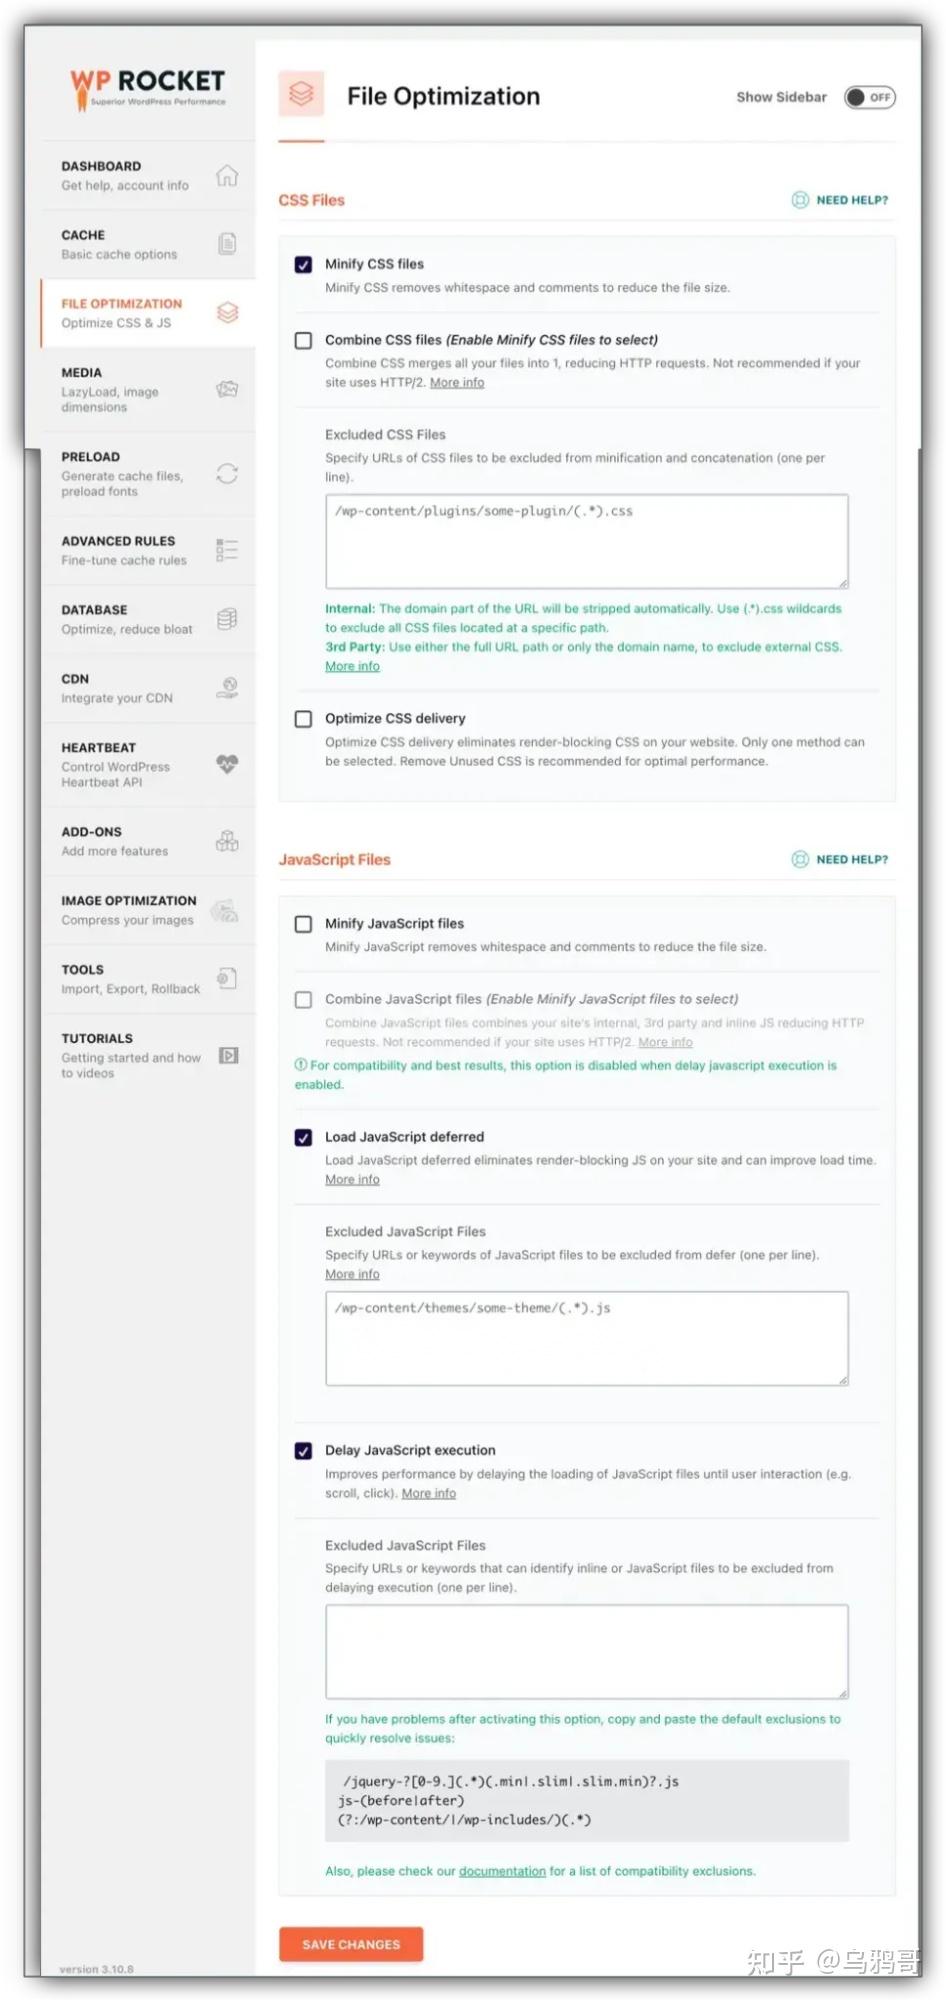Click the Heartbeat heart icon

[227, 764]
